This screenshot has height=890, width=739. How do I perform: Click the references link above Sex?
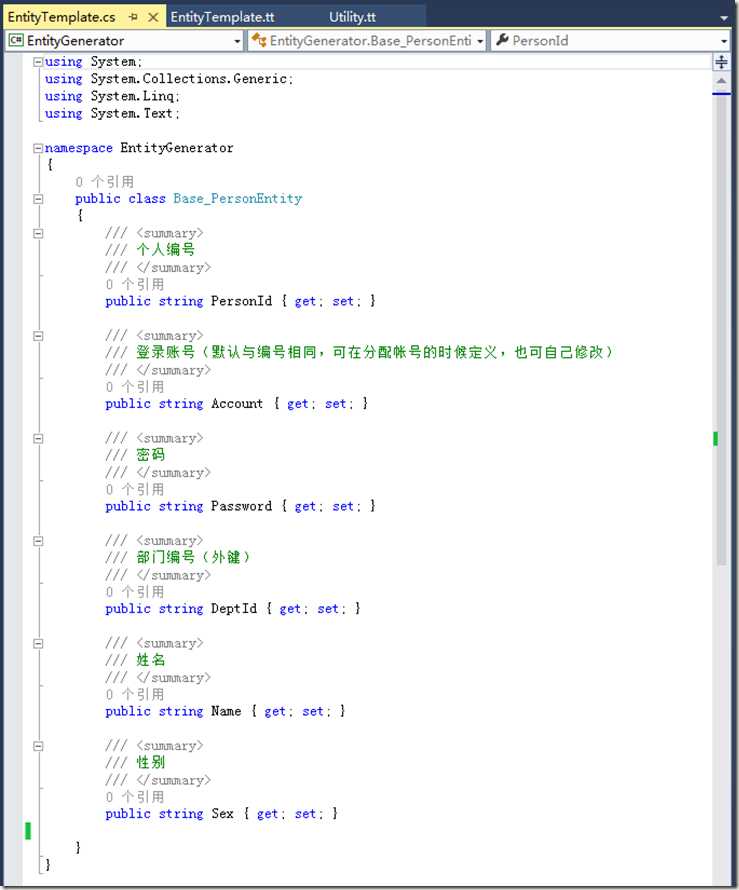[x=135, y=797]
